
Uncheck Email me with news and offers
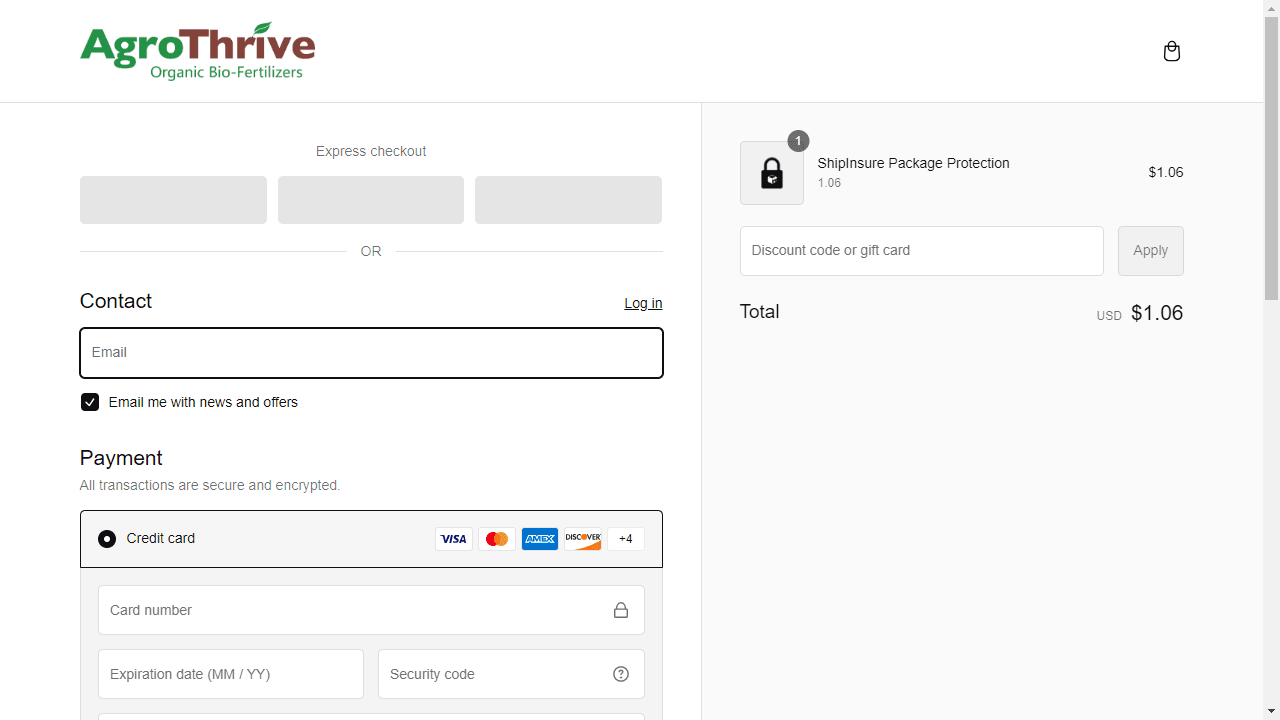90,402
